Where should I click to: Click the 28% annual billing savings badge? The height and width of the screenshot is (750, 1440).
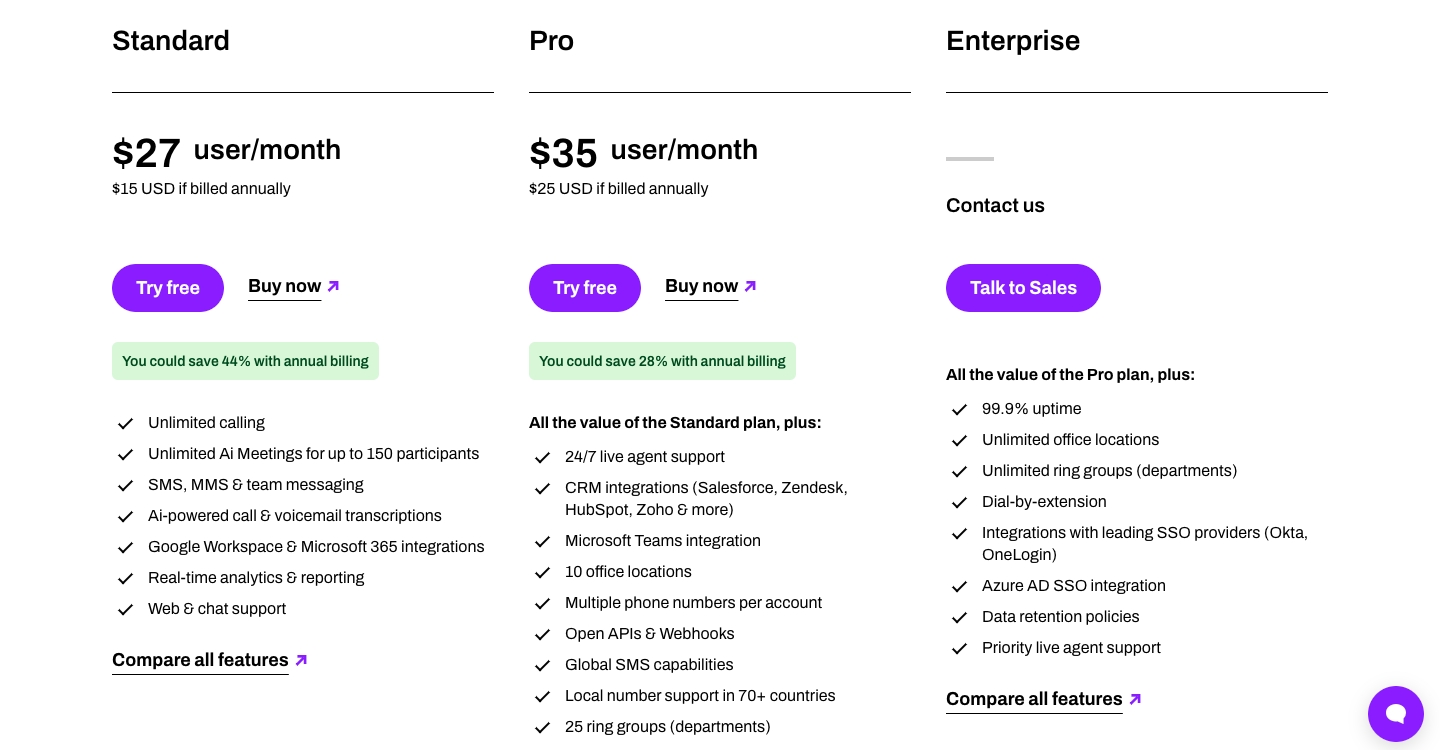[662, 361]
